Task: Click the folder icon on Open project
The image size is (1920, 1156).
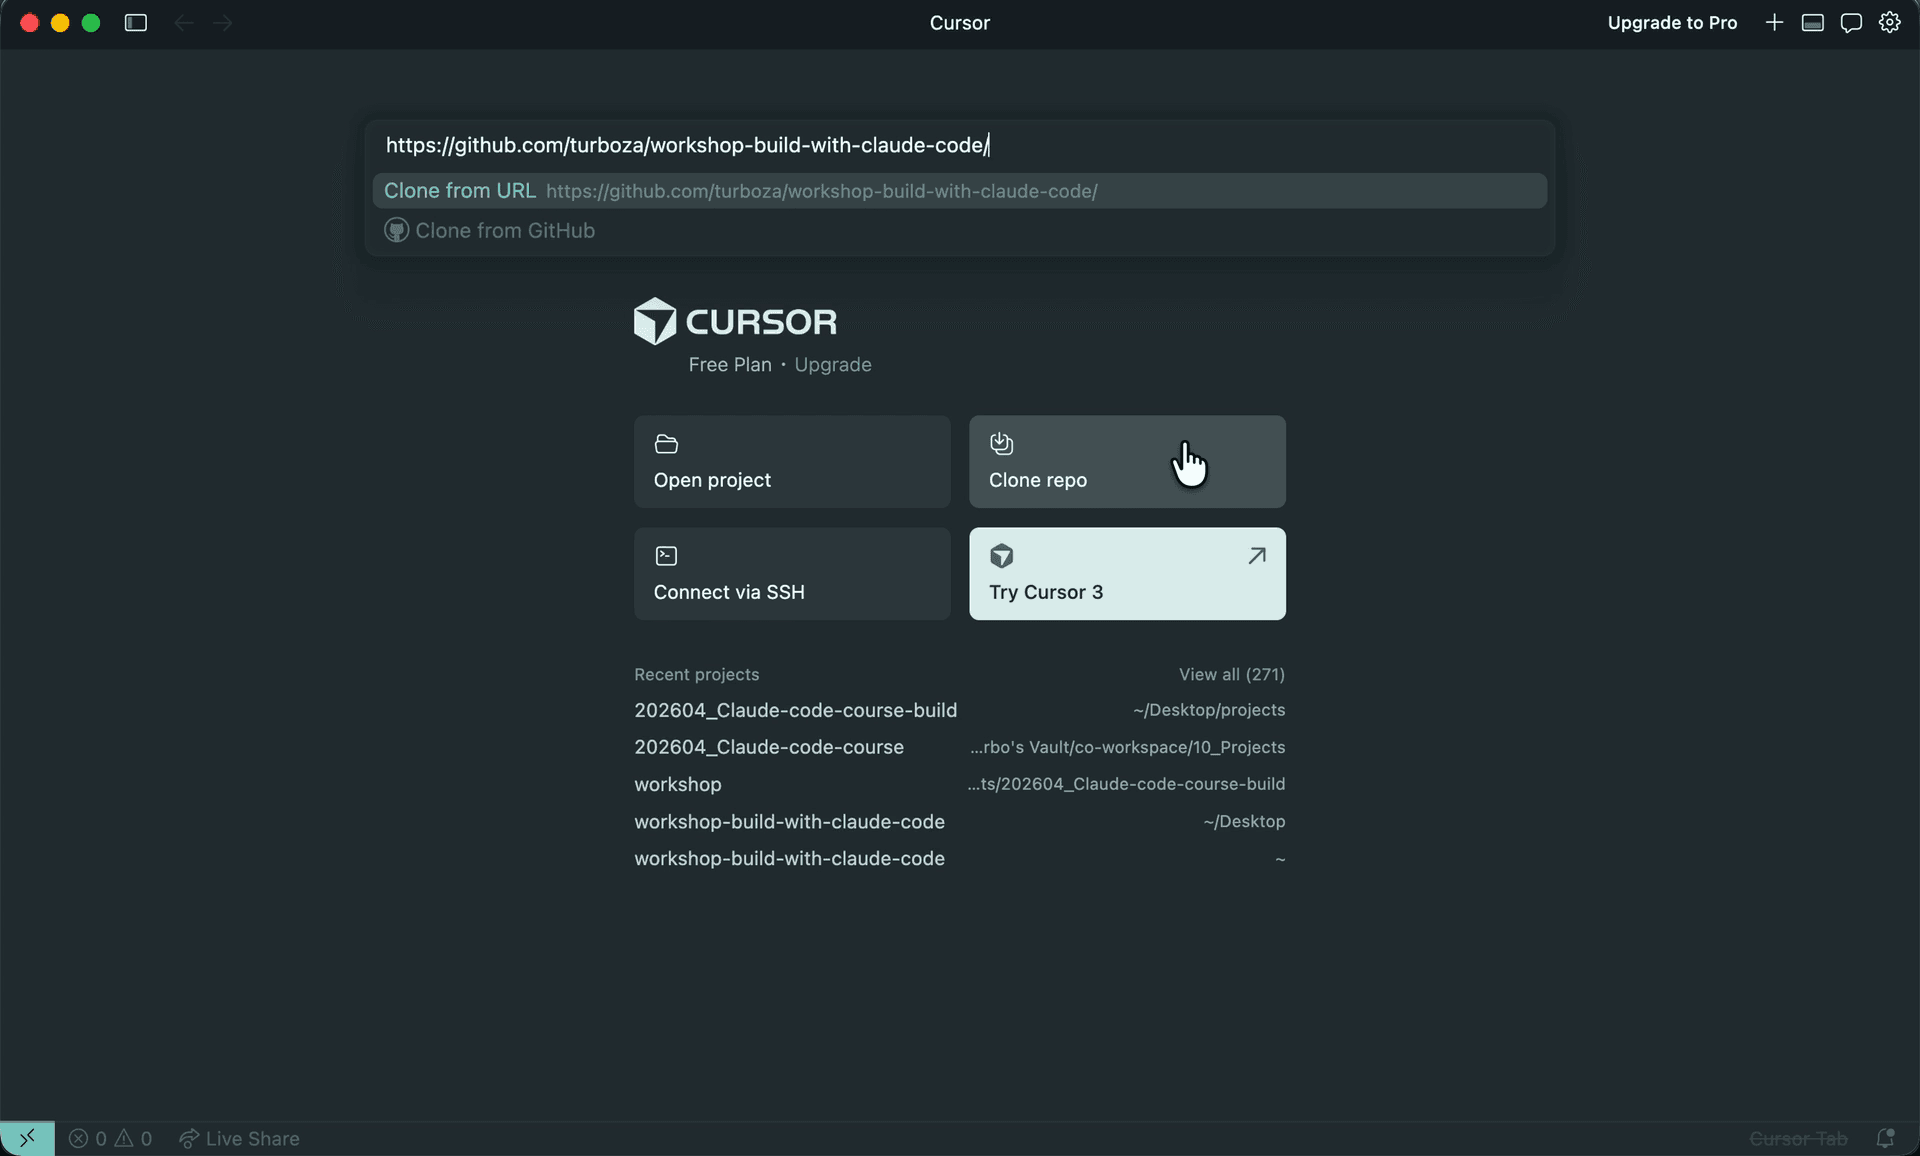Action: pyautogui.click(x=666, y=444)
